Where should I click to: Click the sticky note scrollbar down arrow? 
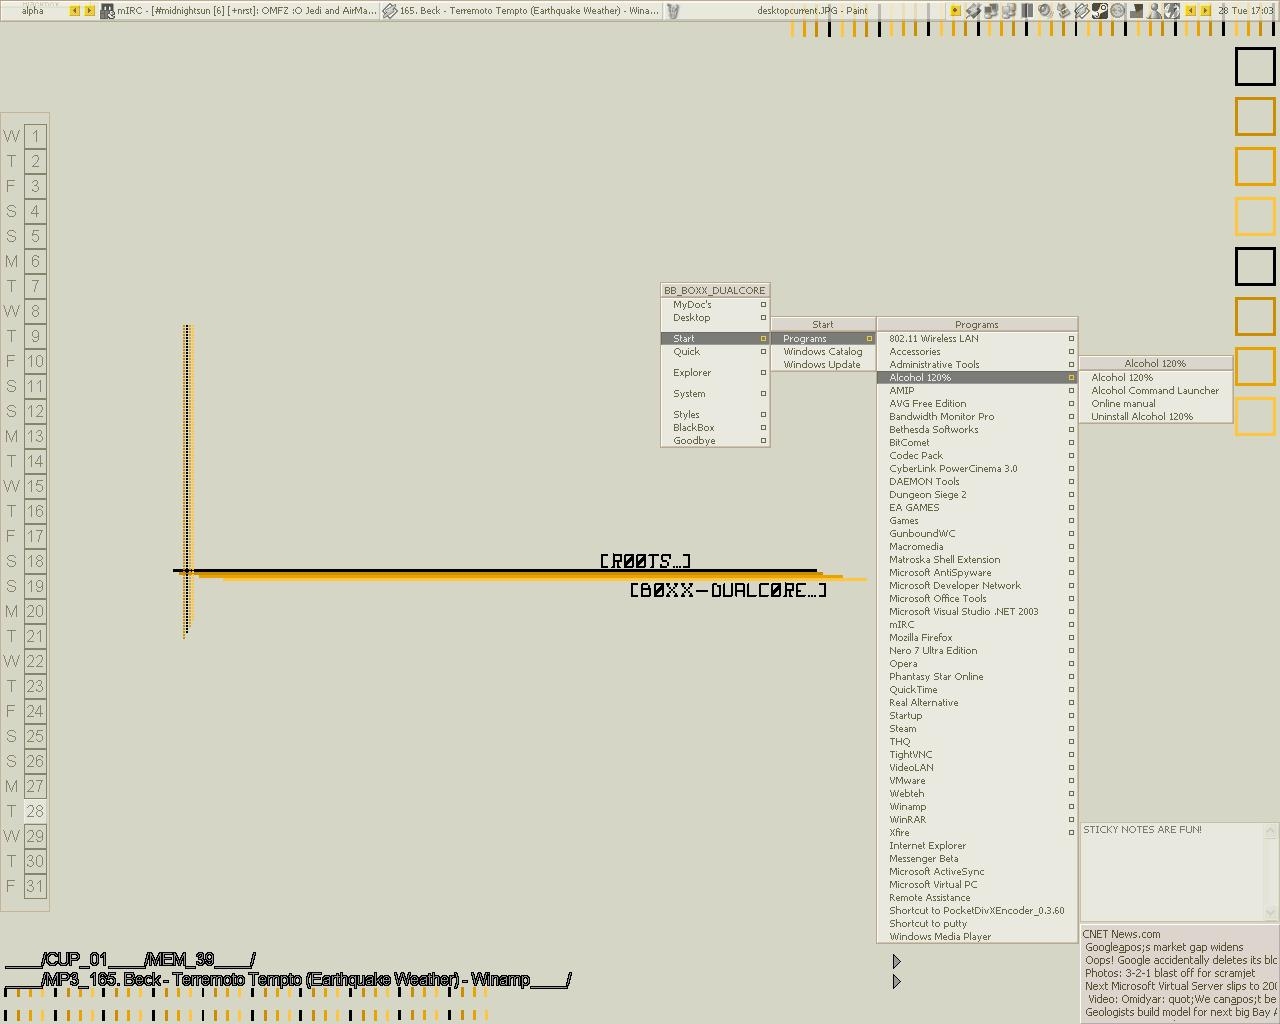[1271, 912]
